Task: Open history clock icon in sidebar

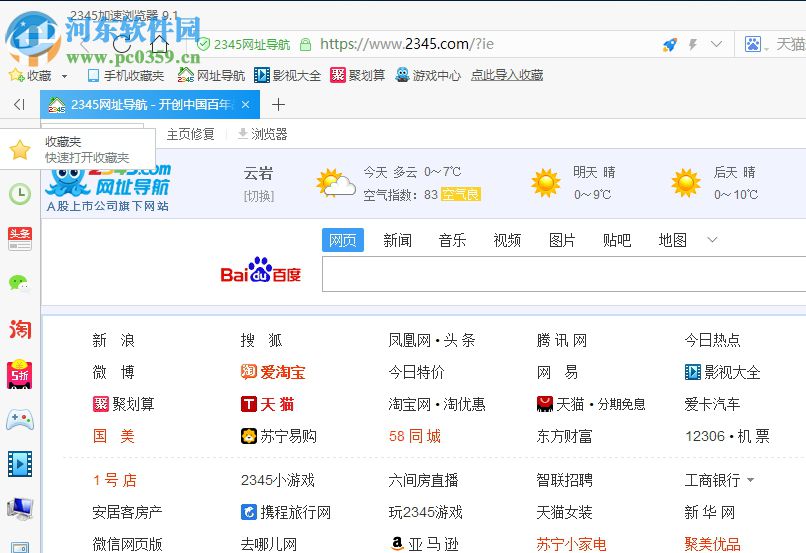Action: click(20, 194)
